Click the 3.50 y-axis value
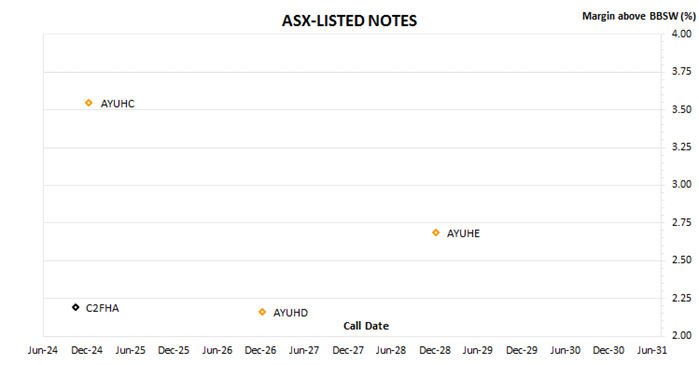 [682, 109]
